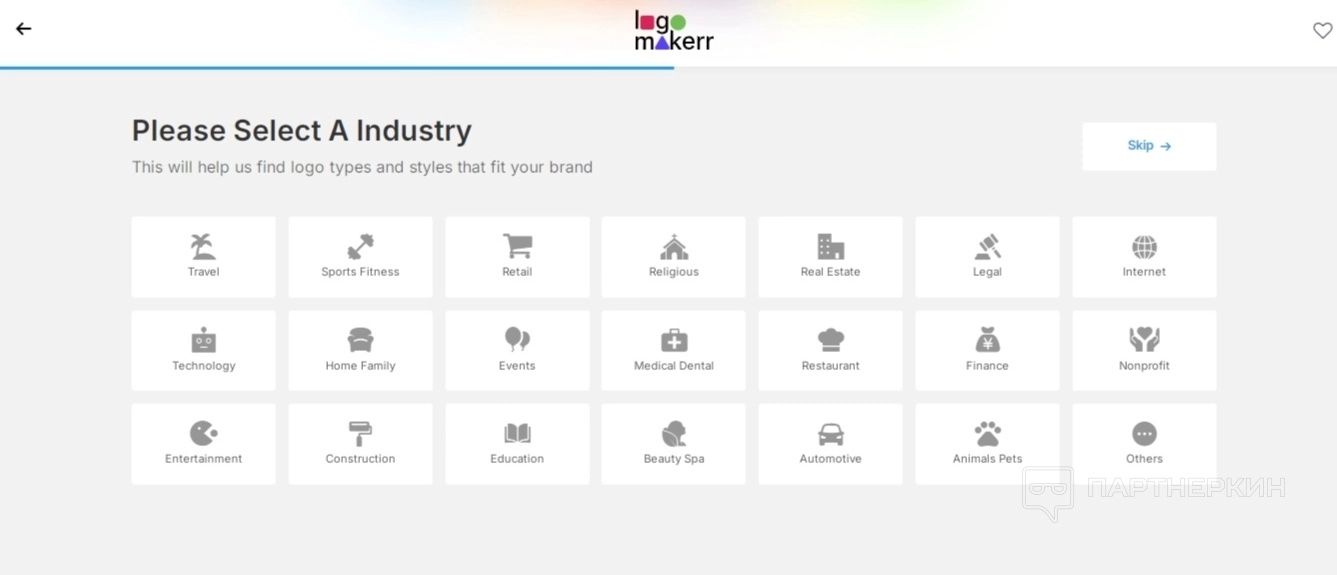Open favorites via the heart icon
Screen dimensions: 1337x575
point(1322,31)
